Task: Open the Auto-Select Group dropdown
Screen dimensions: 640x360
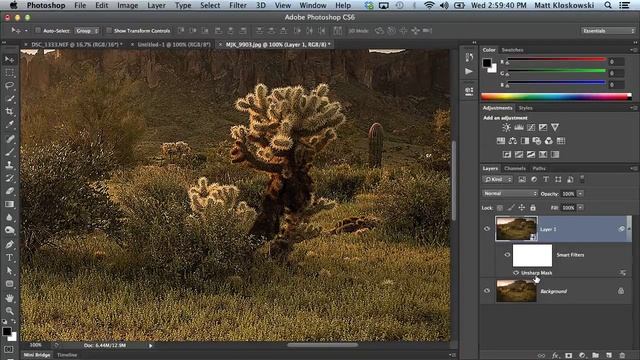Action: tap(87, 31)
